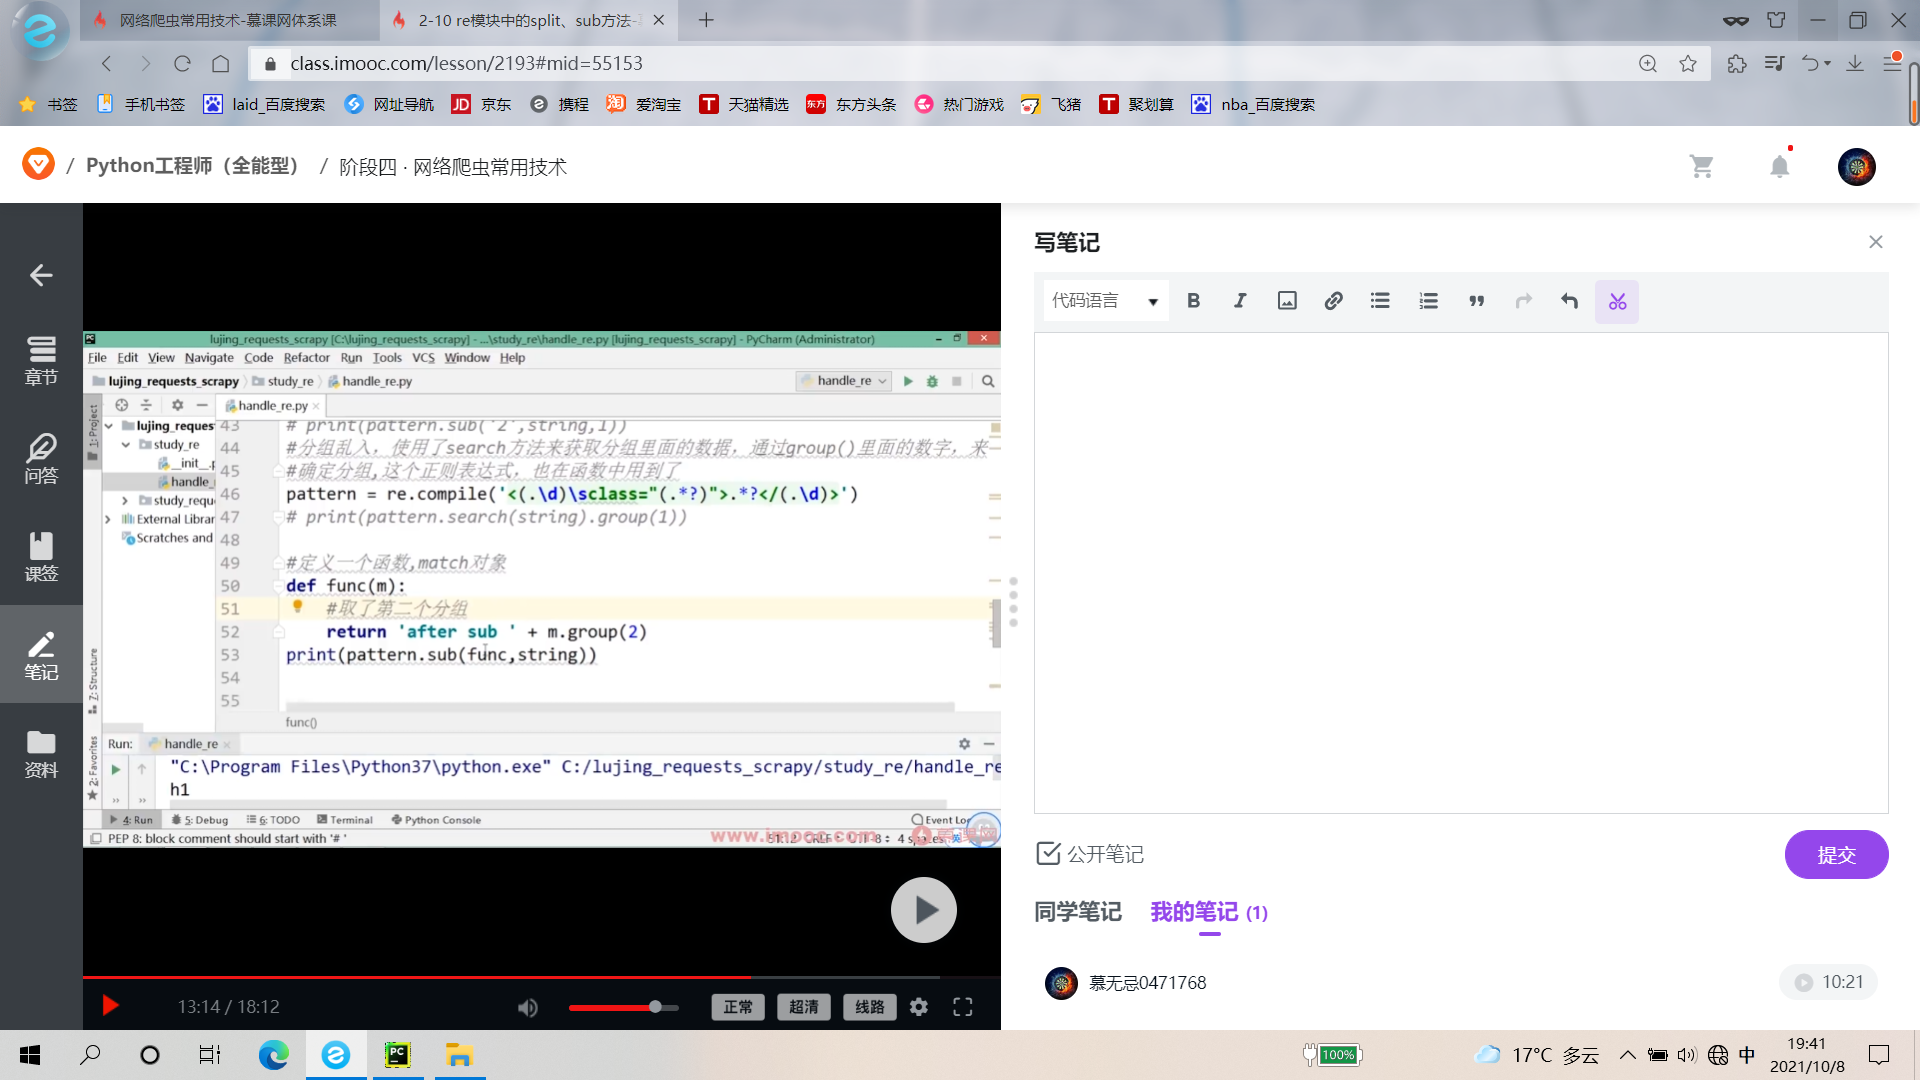Open the user avatar menu
This screenshot has height=1080, width=1920.
point(1856,167)
